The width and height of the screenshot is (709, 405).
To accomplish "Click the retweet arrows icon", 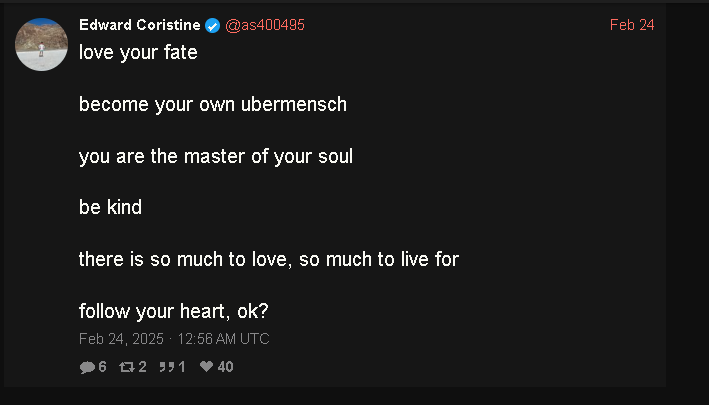I will [x=126, y=367].
